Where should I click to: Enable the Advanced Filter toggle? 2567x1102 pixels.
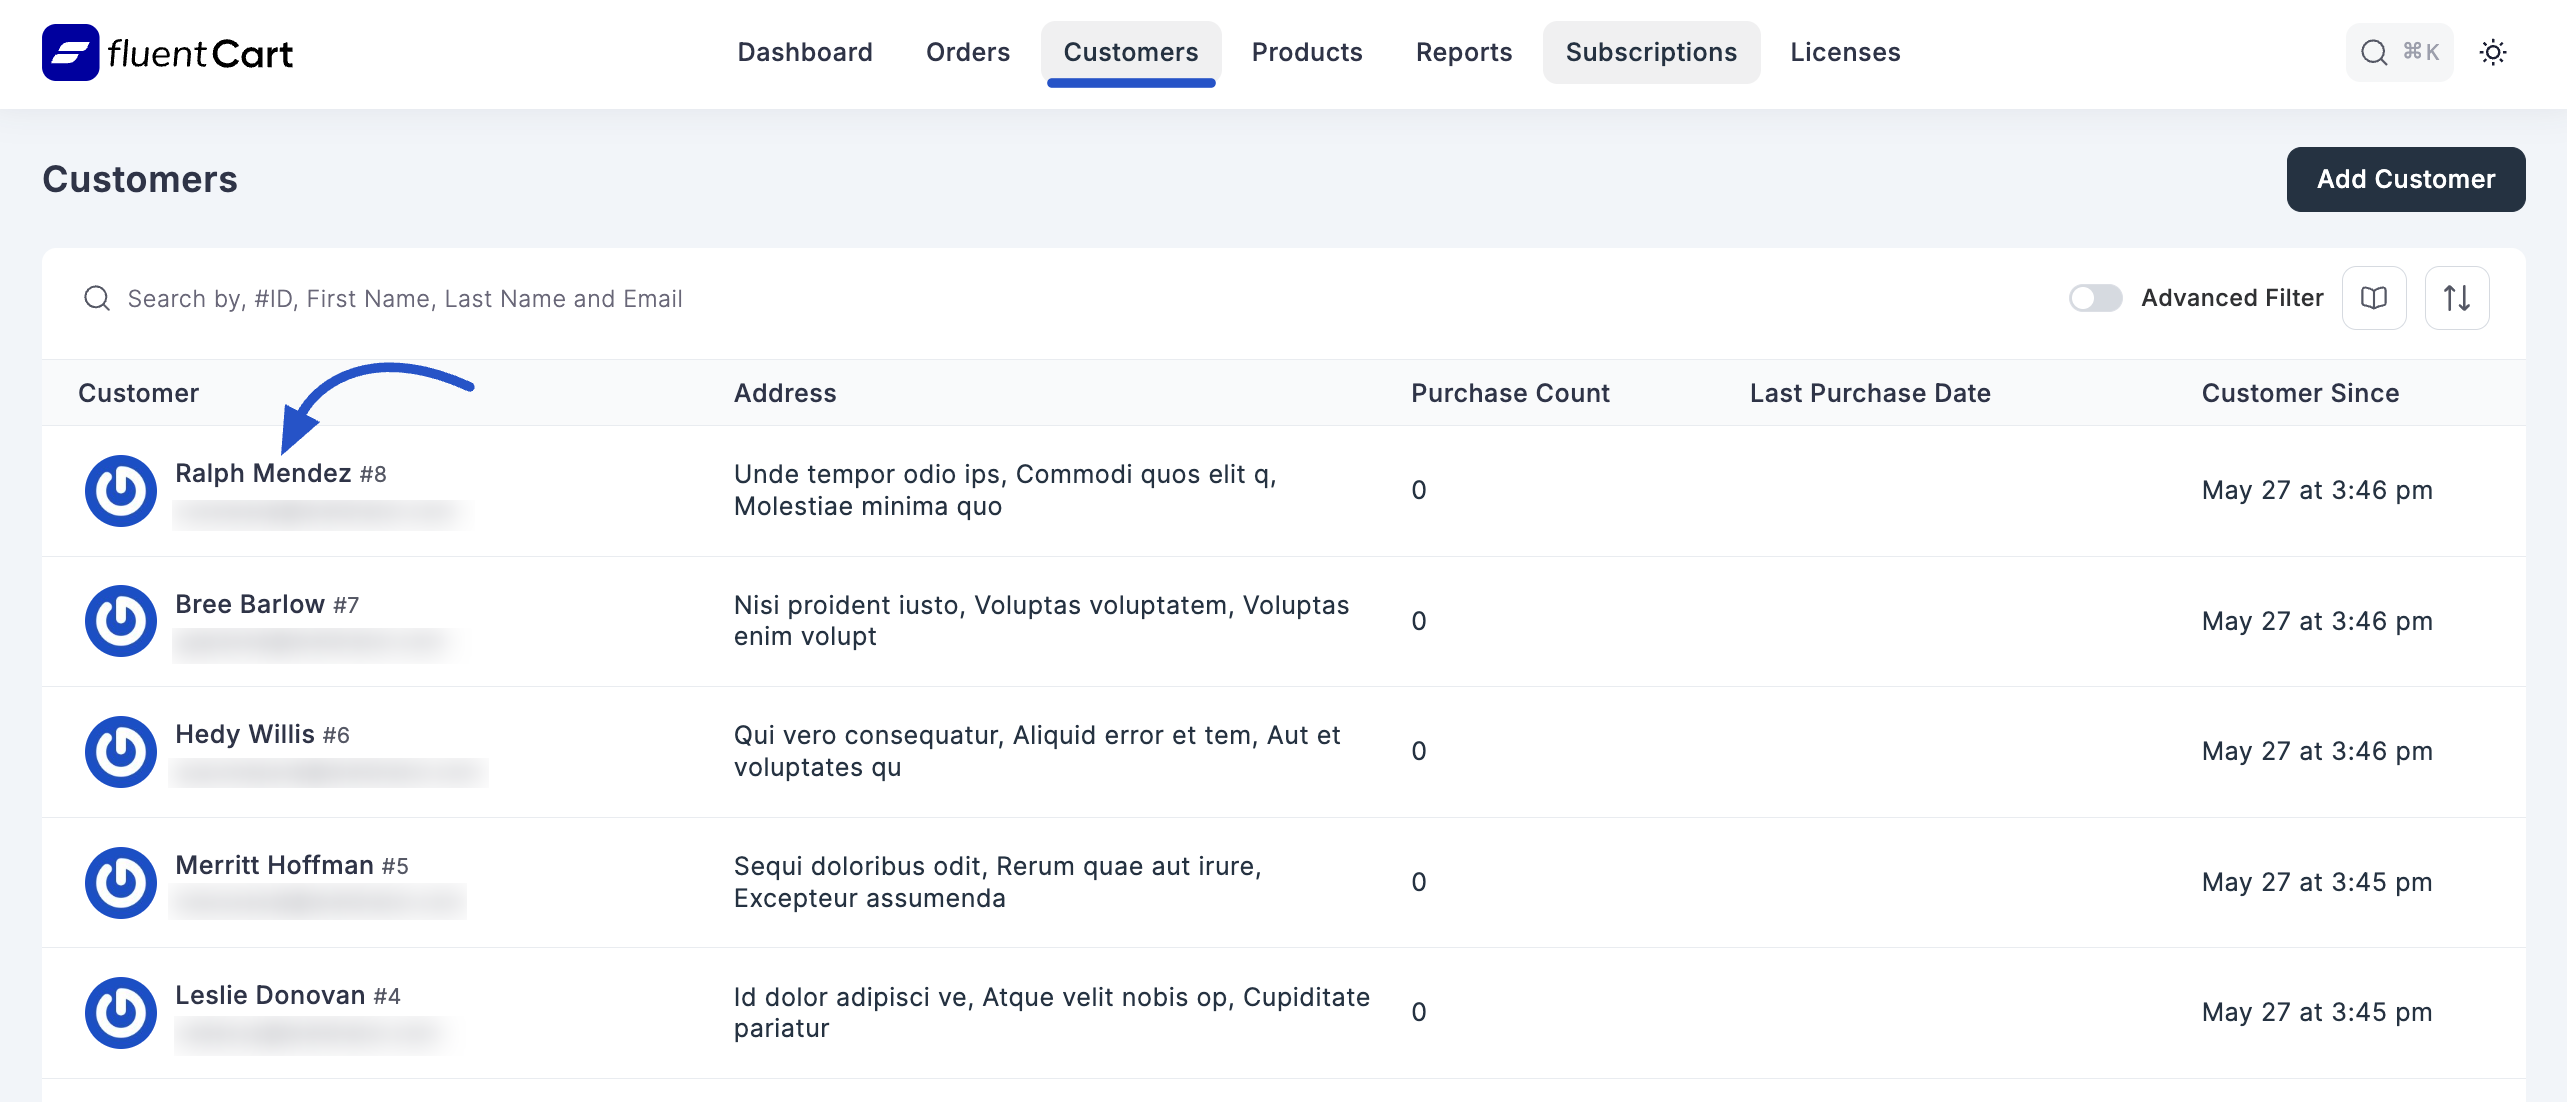2095,297
